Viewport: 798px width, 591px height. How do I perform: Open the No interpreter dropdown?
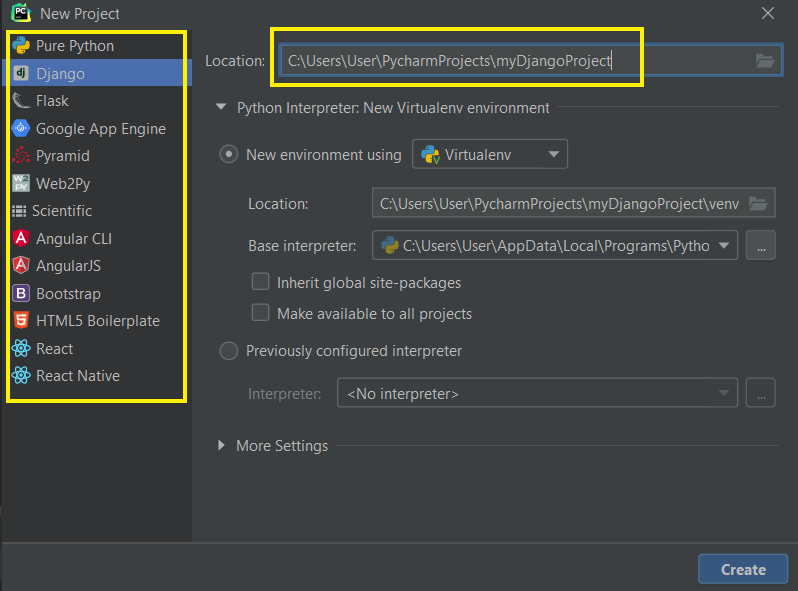click(537, 393)
